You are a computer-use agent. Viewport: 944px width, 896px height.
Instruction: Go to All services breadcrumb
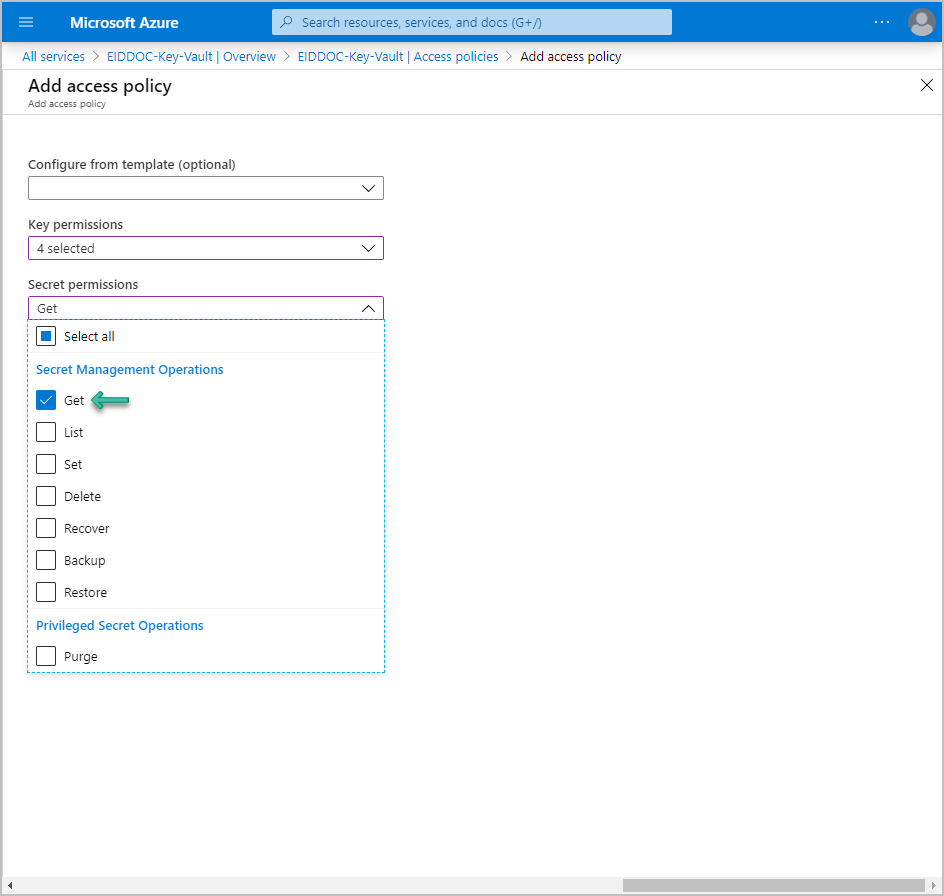click(53, 57)
